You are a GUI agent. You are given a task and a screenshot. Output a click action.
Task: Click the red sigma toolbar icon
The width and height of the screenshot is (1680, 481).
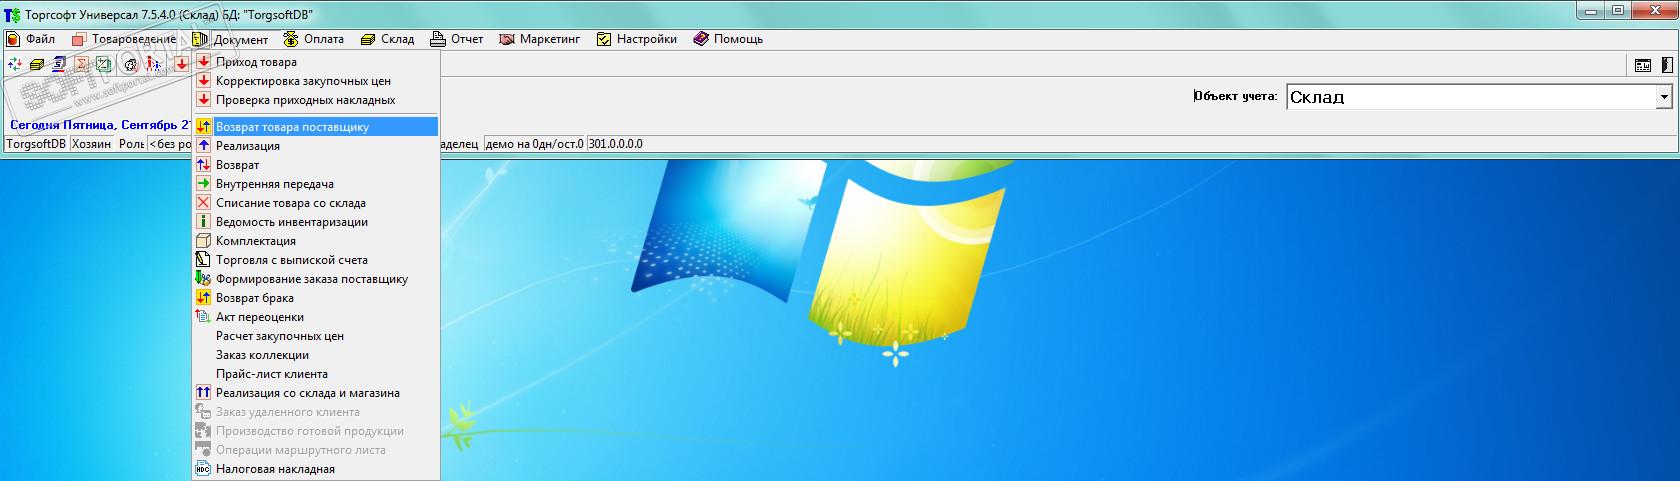(x=83, y=64)
